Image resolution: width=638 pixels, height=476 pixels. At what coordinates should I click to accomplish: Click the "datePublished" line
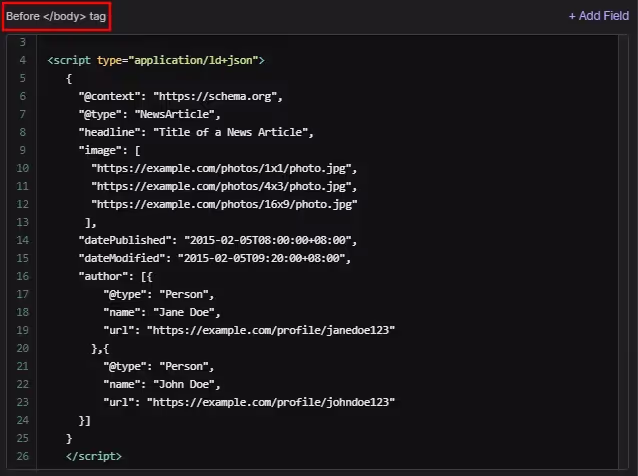tap(218, 240)
